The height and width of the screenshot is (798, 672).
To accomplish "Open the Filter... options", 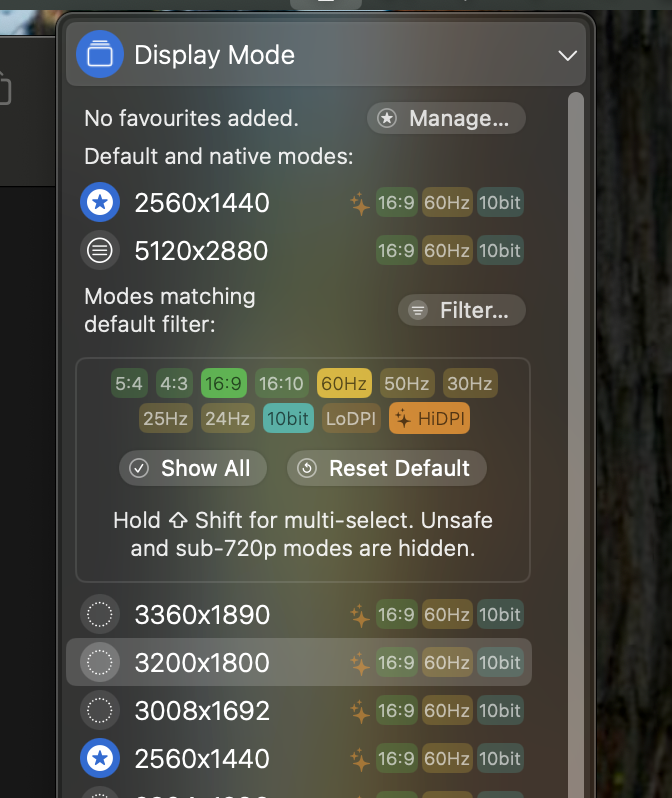I will coord(462,310).
